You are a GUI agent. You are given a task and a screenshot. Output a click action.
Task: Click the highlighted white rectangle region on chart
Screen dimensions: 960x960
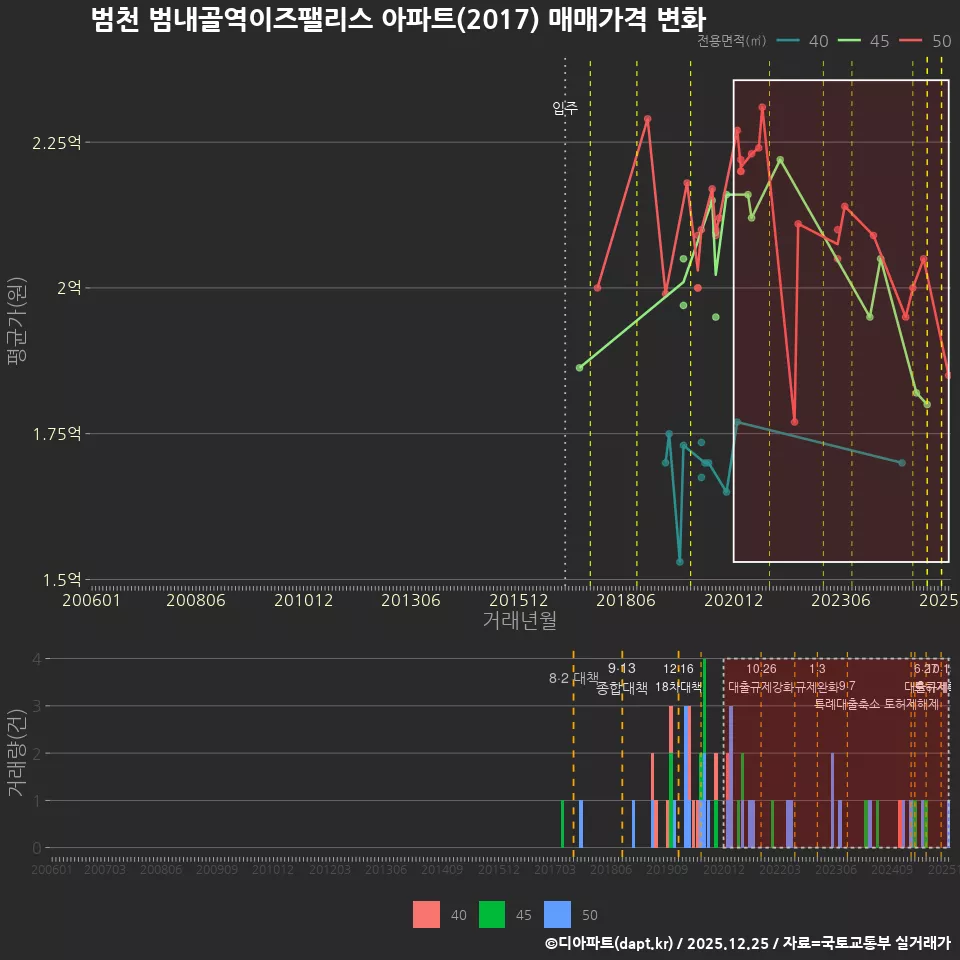[x=840, y=320]
